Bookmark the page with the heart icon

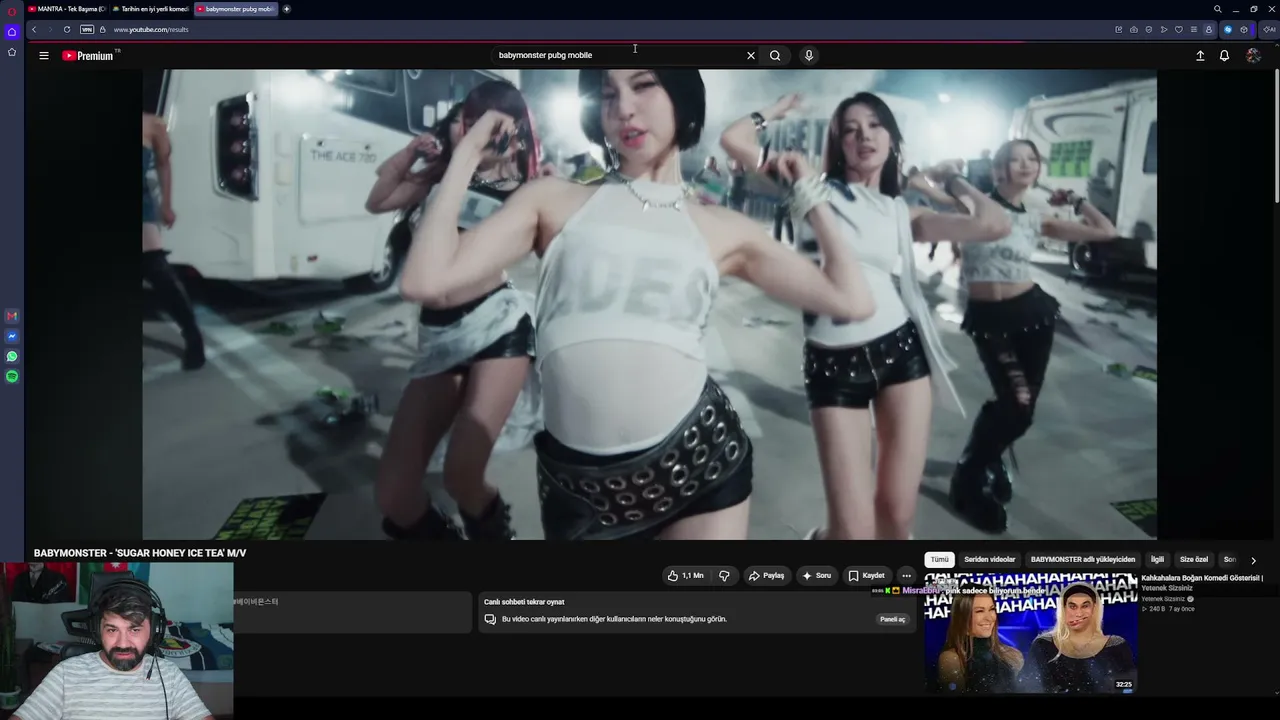[x=1179, y=30]
